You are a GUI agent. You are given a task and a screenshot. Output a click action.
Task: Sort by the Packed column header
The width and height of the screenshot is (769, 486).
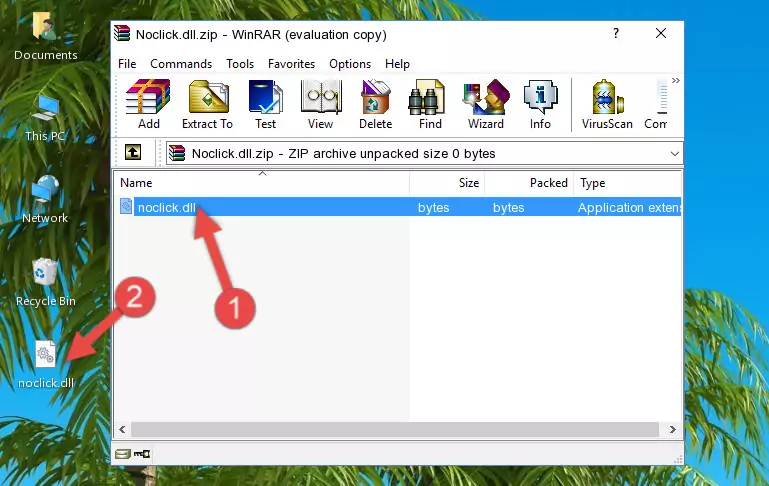pyautogui.click(x=529, y=183)
